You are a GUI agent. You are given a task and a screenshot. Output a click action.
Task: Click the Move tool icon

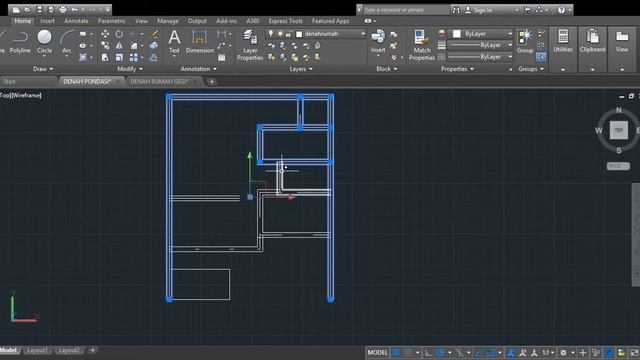click(x=105, y=34)
